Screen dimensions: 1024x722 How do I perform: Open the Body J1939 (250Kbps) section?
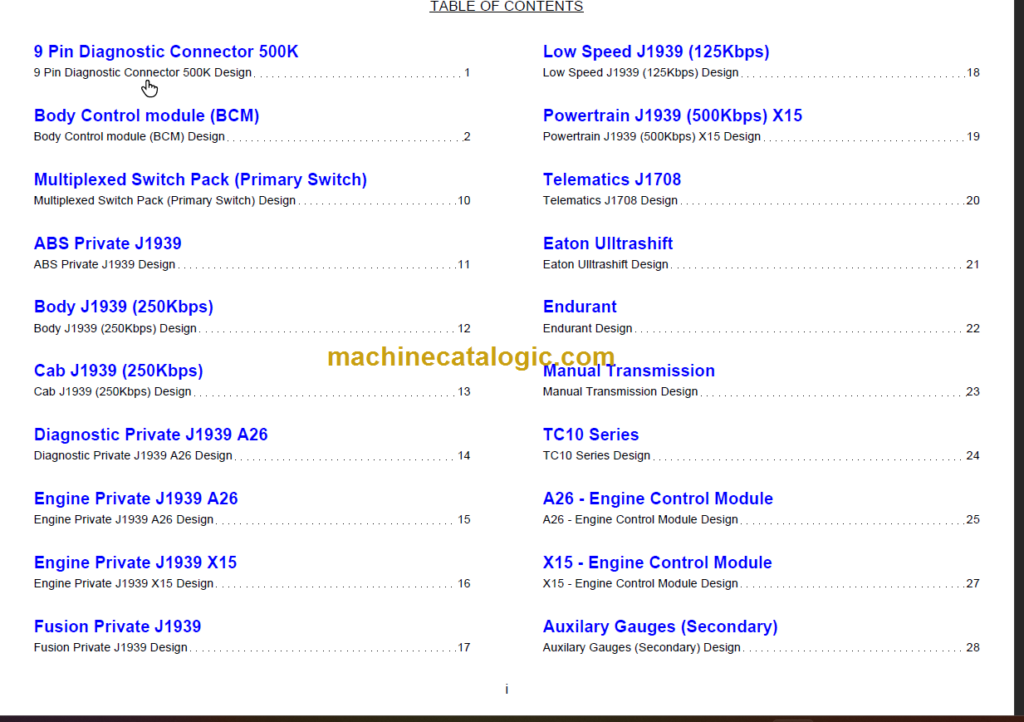click(123, 307)
